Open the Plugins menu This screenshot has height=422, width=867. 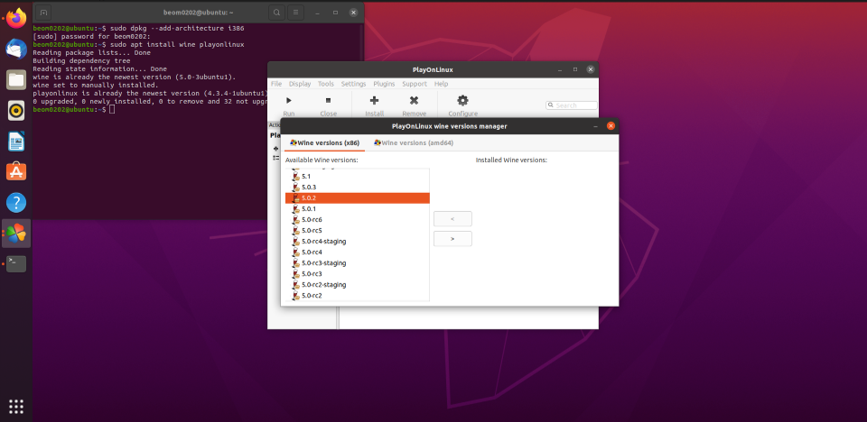tap(384, 84)
